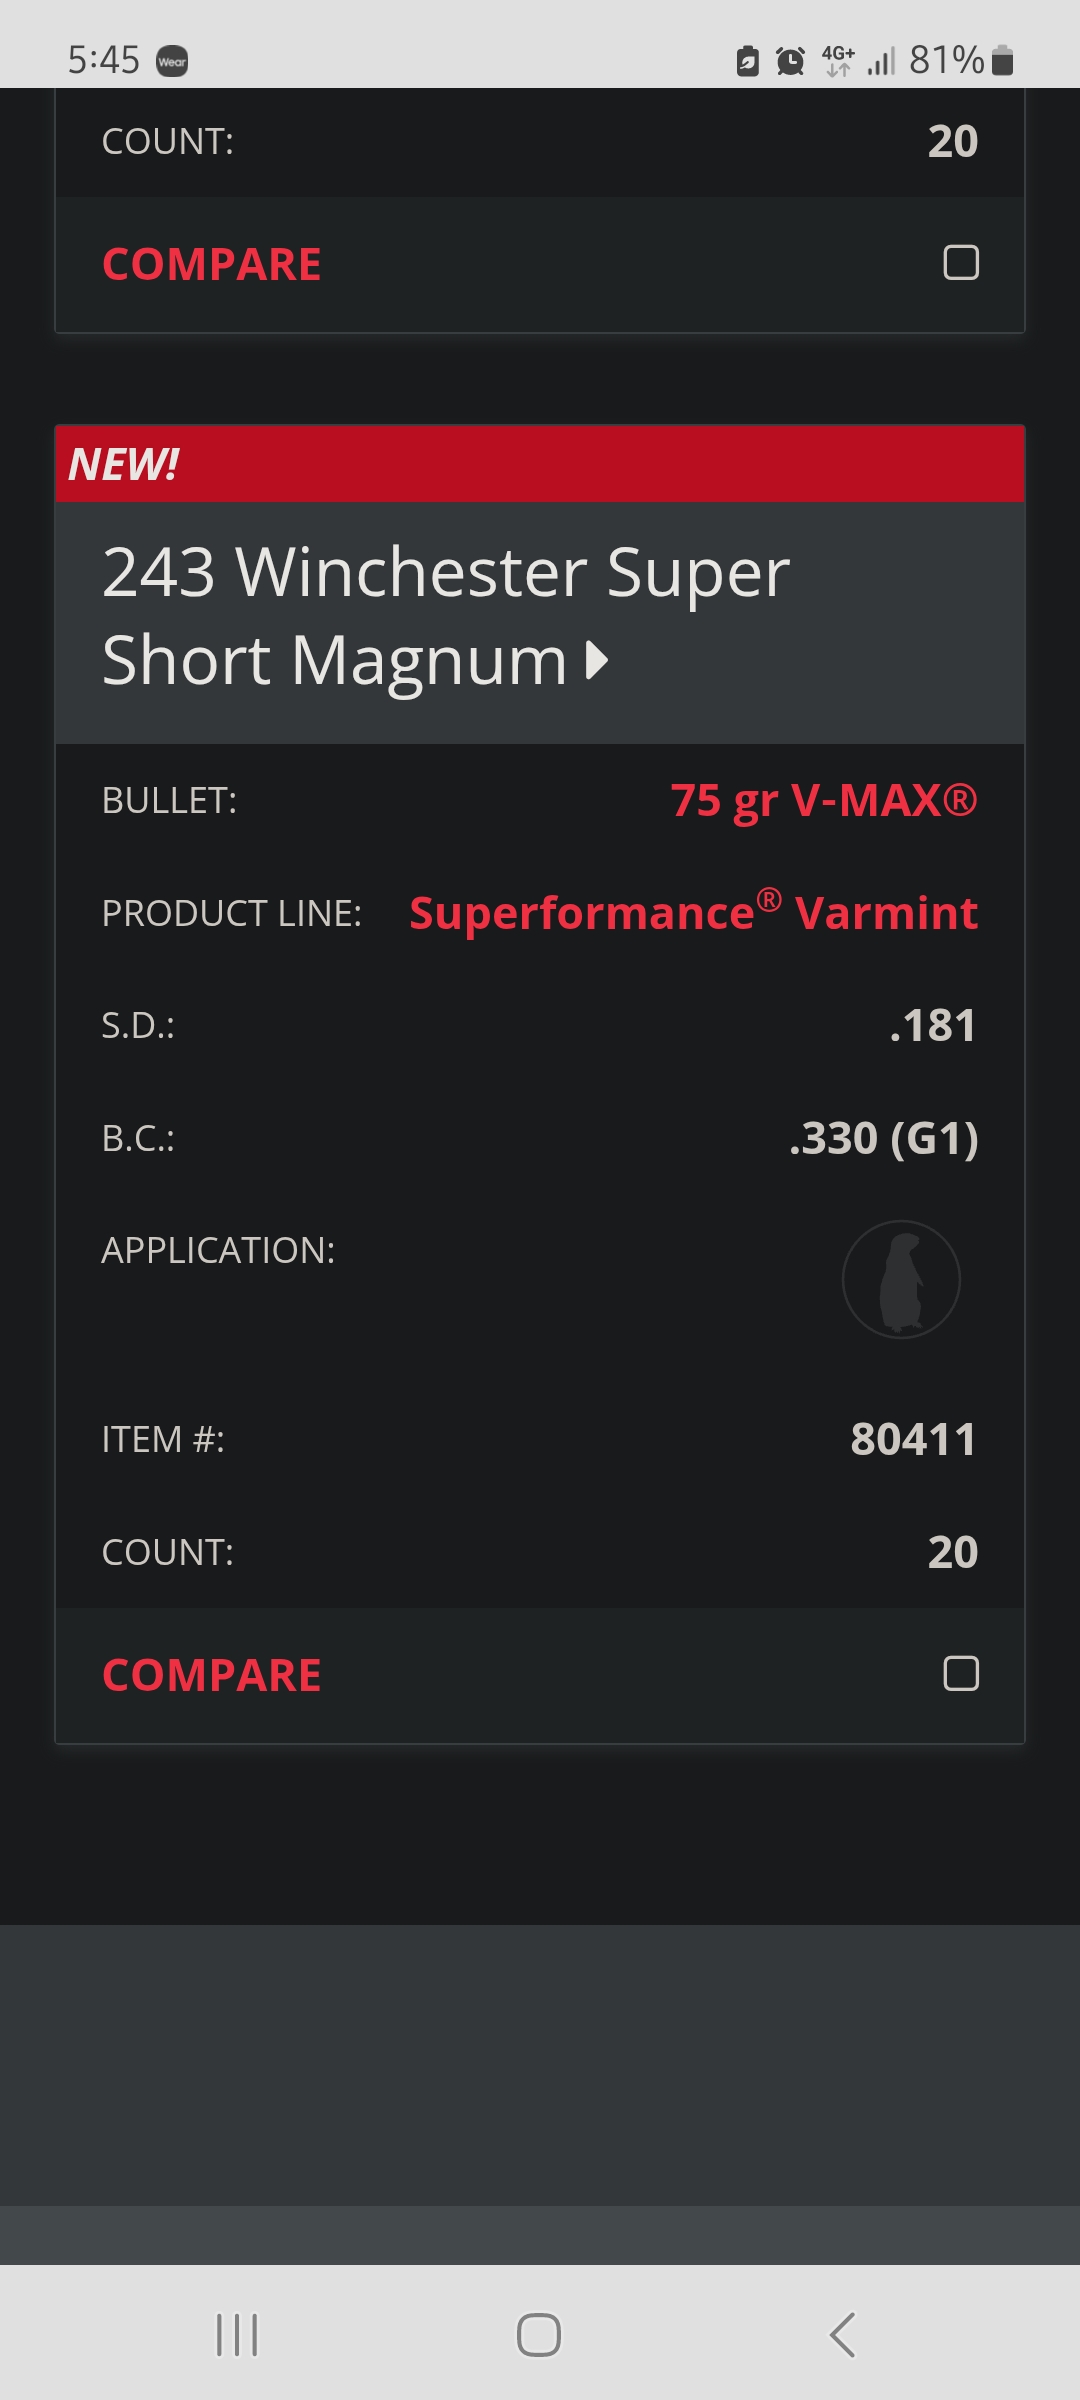Tap the red NEW! banner

[540, 464]
